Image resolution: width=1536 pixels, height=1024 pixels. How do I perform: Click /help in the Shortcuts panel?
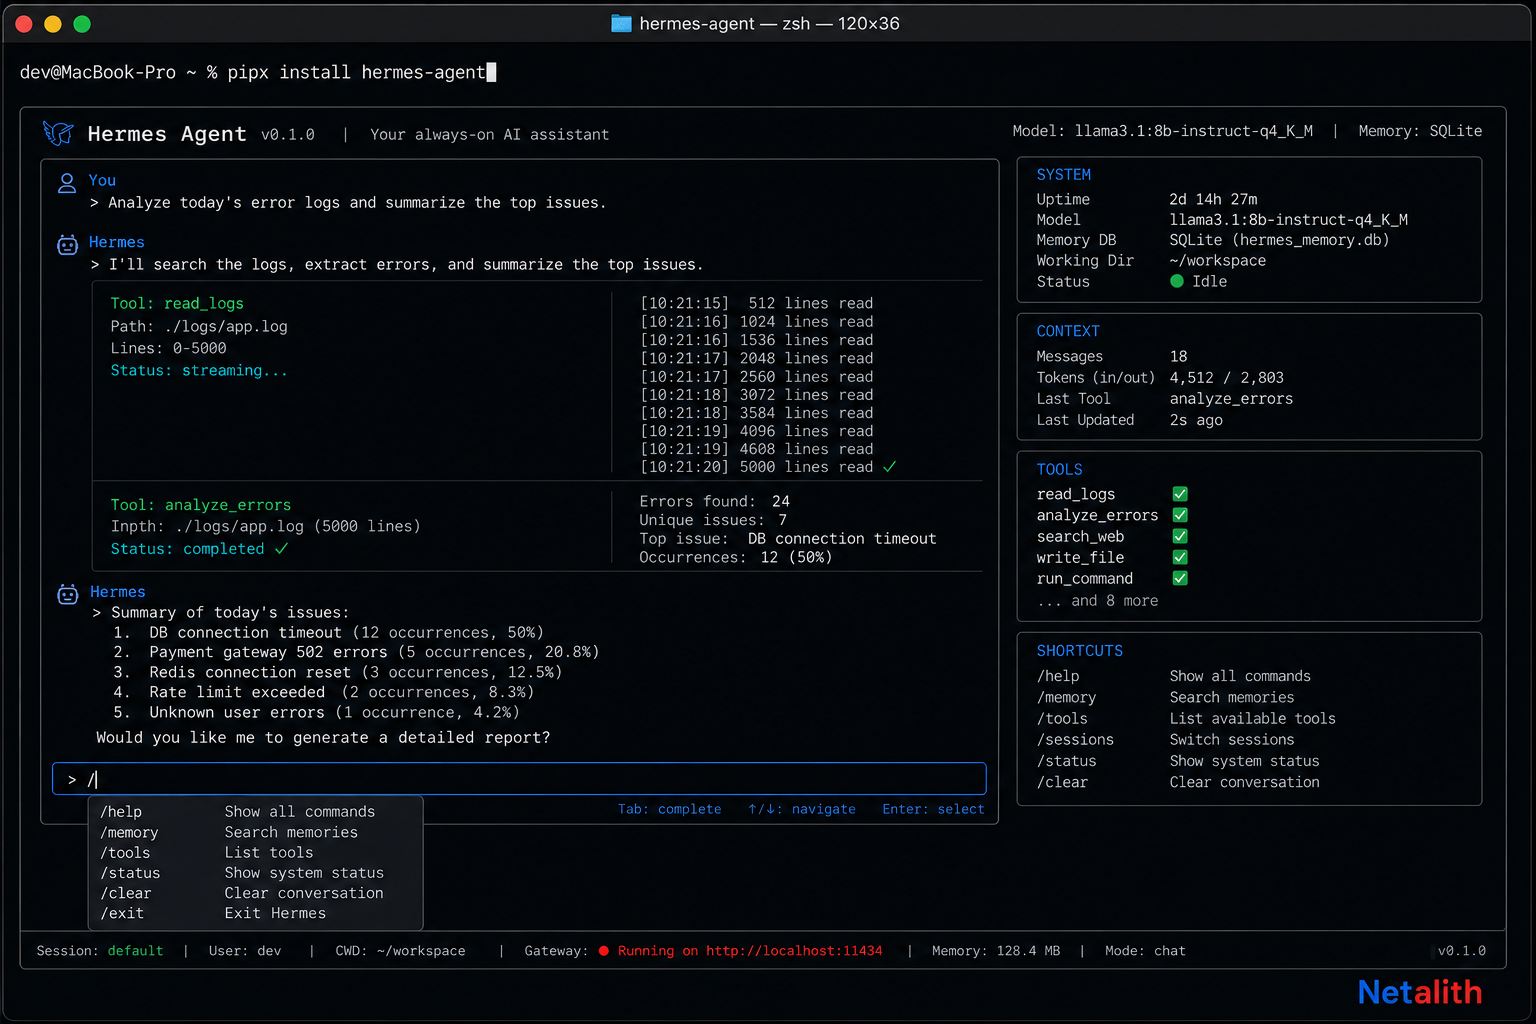[1058, 676]
